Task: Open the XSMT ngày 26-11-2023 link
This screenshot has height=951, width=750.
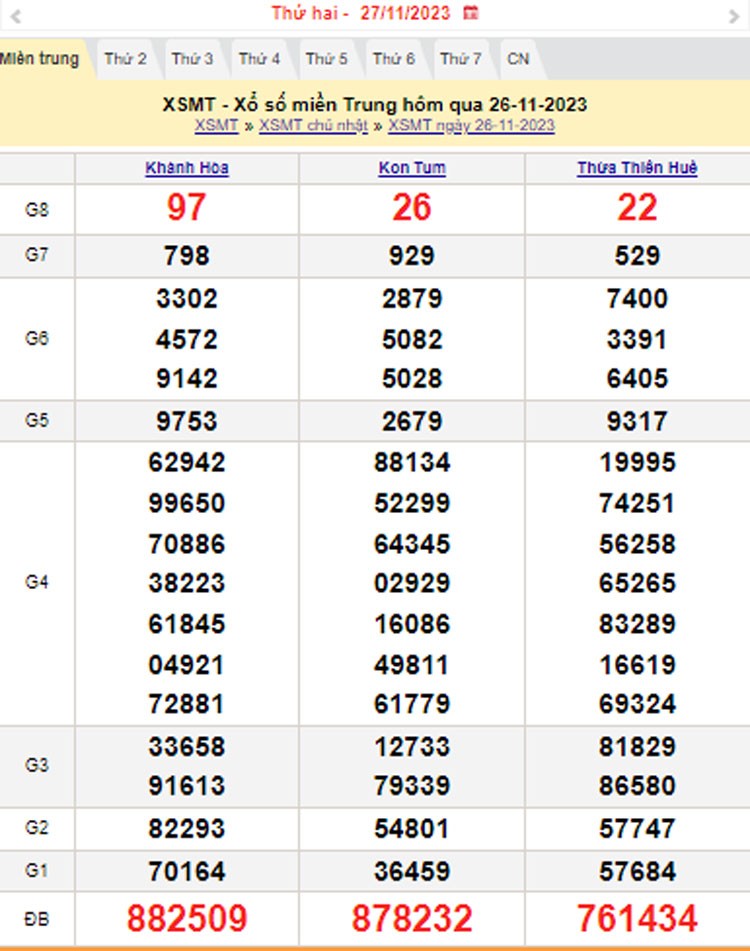Action: [x=471, y=125]
